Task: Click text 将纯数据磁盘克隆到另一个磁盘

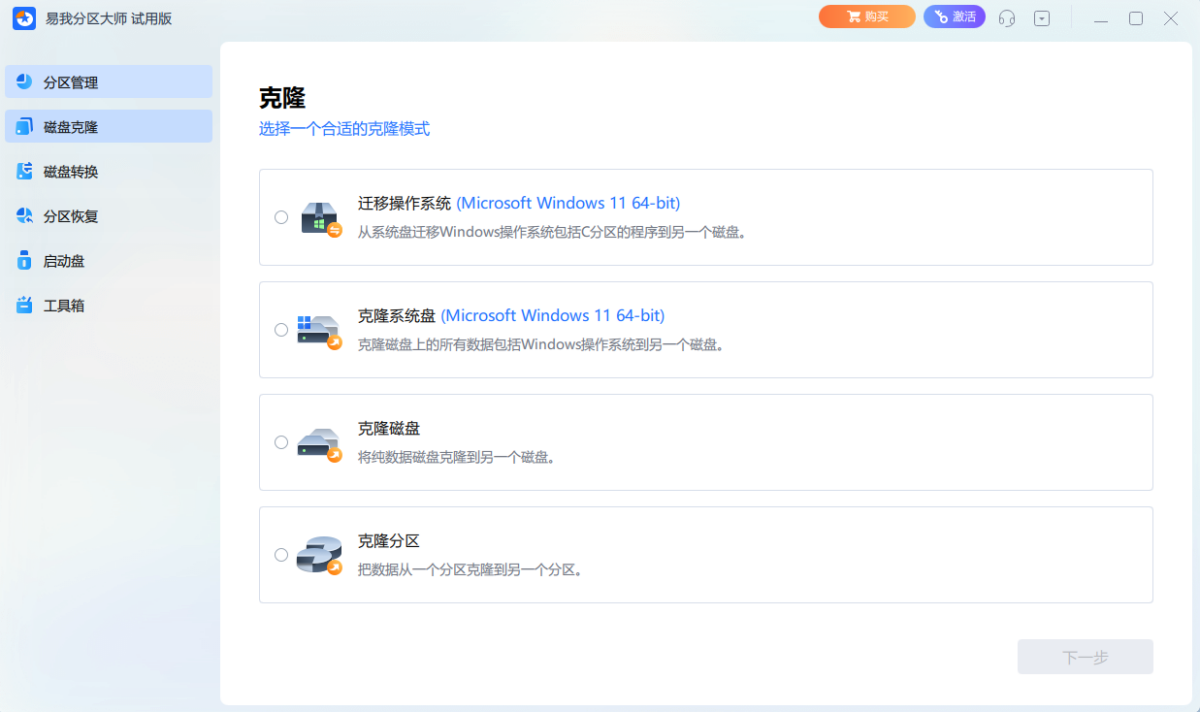Action: pos(456,457)
